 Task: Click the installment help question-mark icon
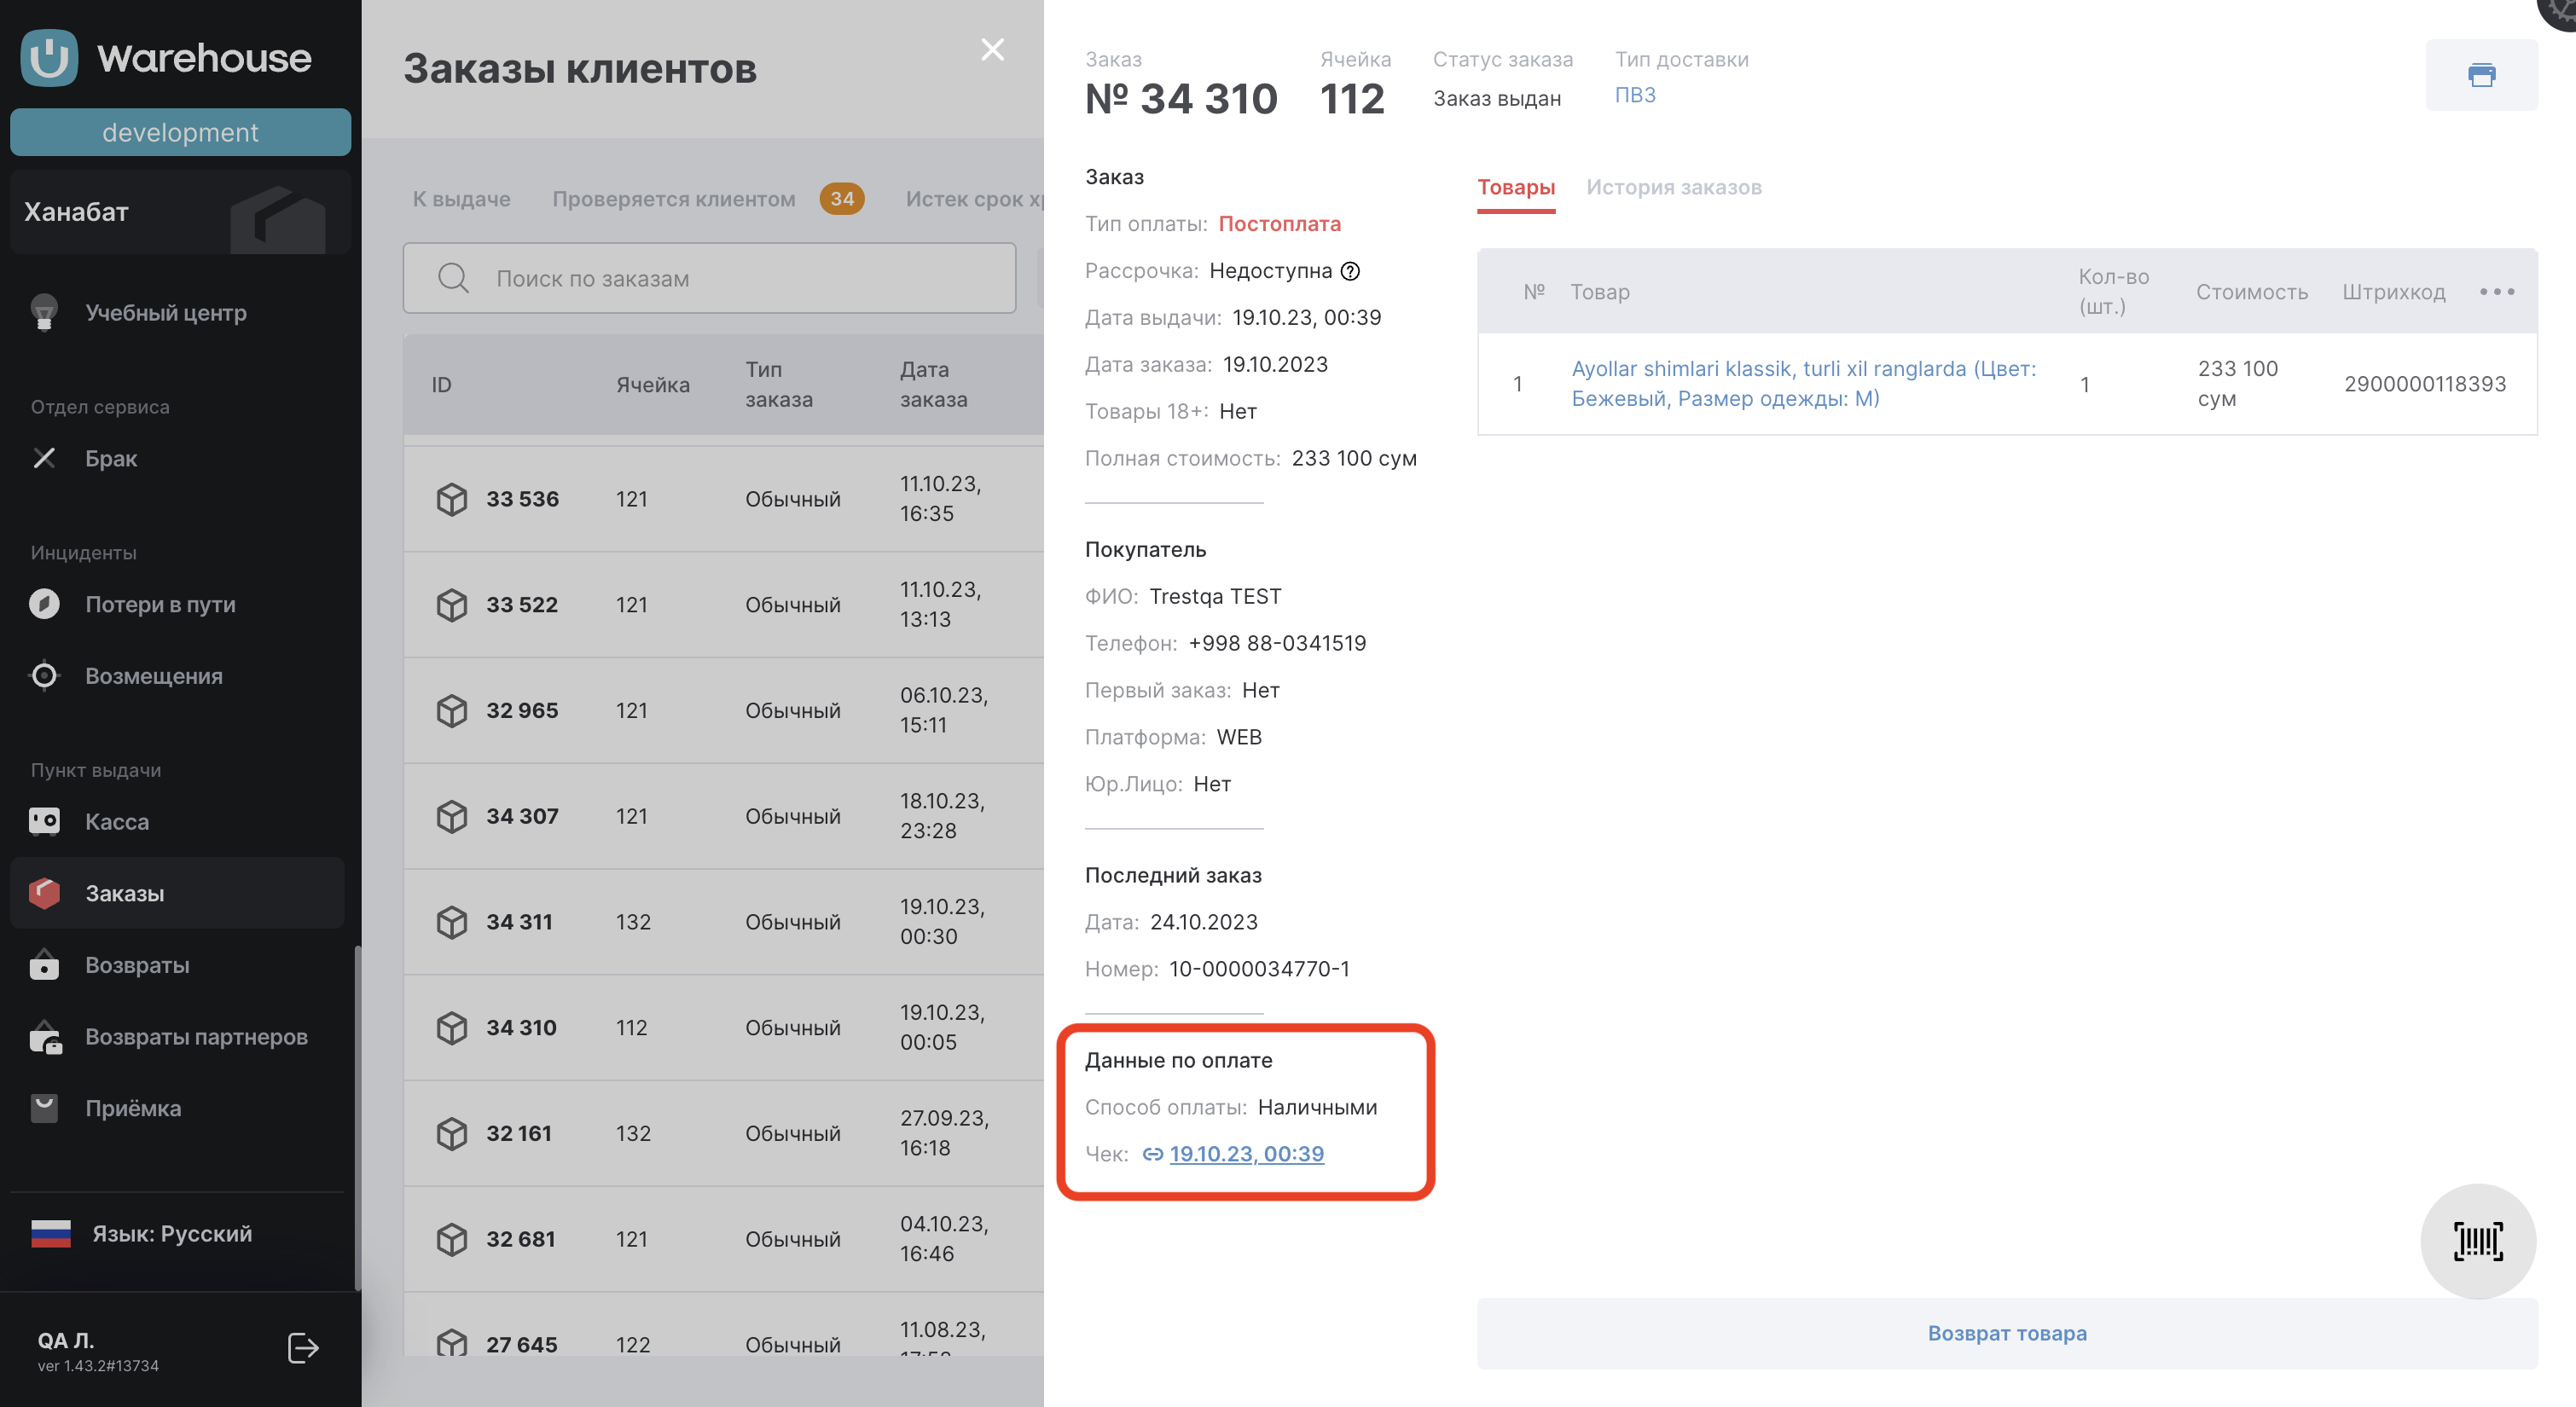click(x=1350, y=271)
